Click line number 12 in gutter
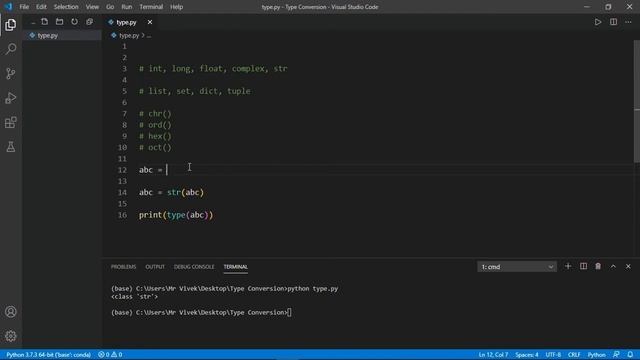 (122, 170)
